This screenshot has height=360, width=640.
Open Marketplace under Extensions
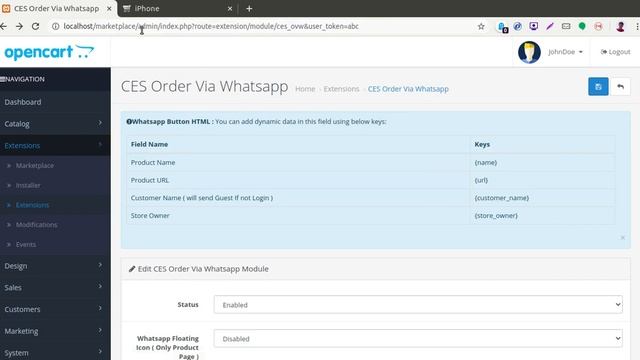(x=35, y=166)
